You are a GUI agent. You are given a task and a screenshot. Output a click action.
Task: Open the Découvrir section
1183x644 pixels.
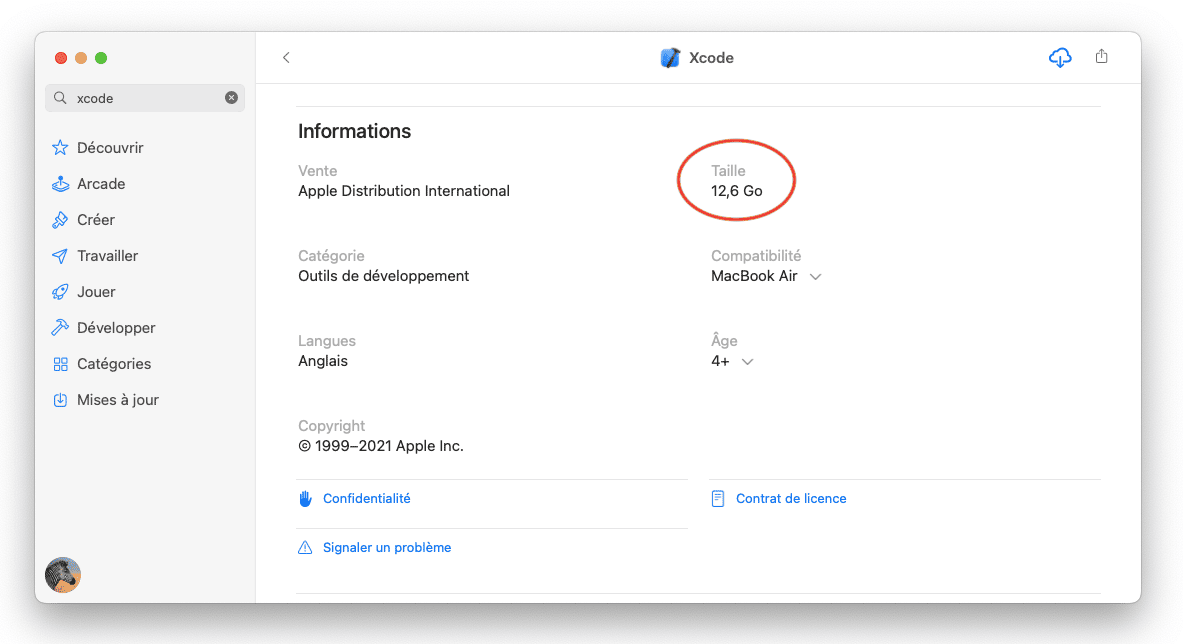point(110,148)
